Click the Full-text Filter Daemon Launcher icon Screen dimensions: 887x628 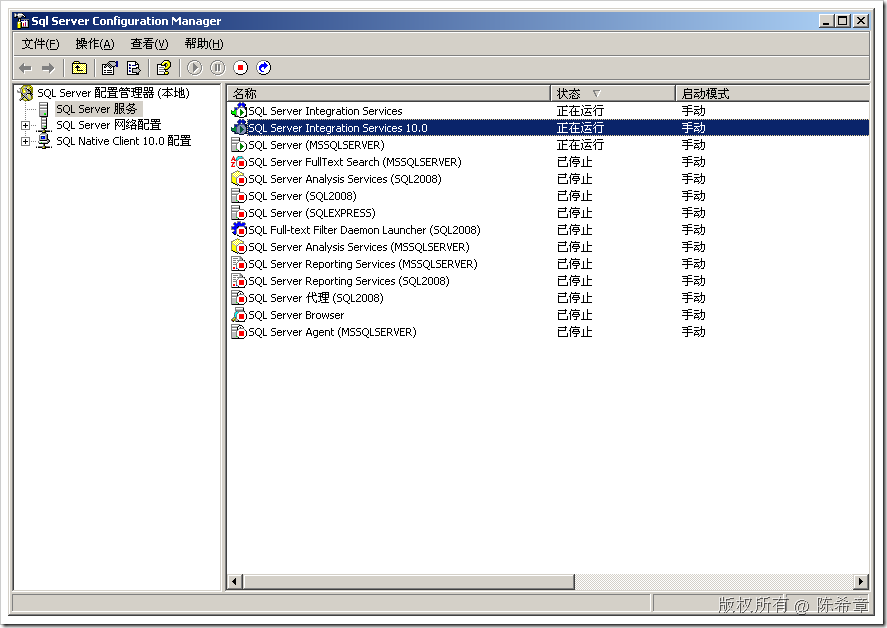239,230
